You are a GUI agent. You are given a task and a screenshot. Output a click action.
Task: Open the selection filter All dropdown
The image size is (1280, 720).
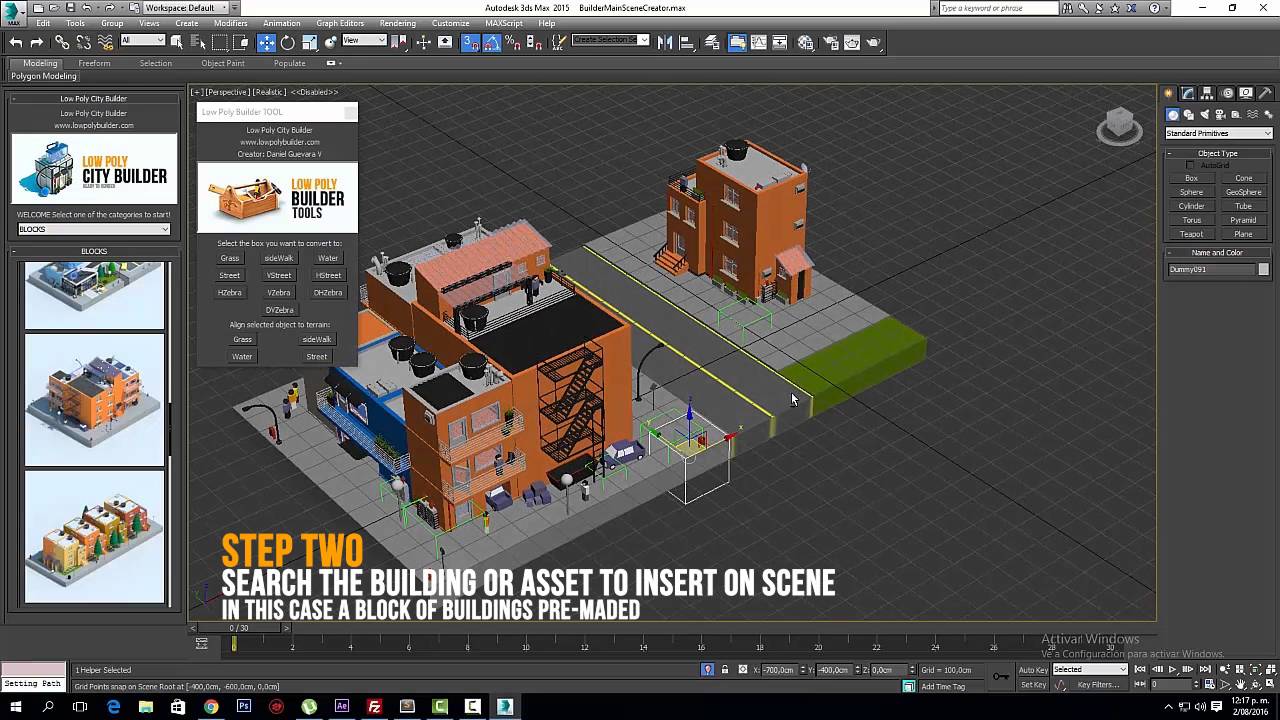click(x=143, y=41)
